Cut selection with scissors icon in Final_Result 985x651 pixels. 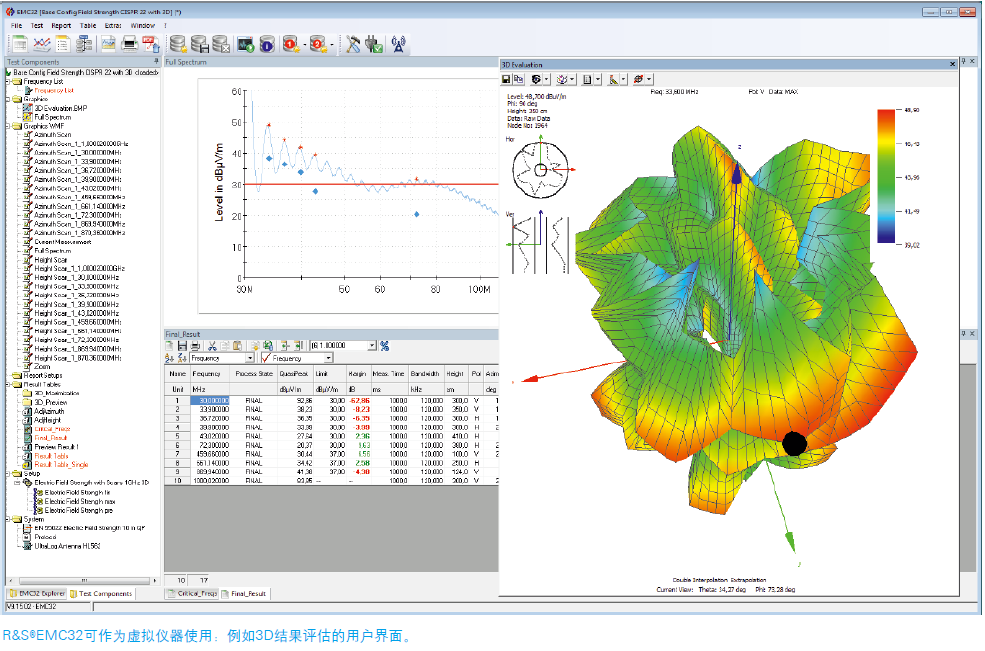tap(212, 346)
